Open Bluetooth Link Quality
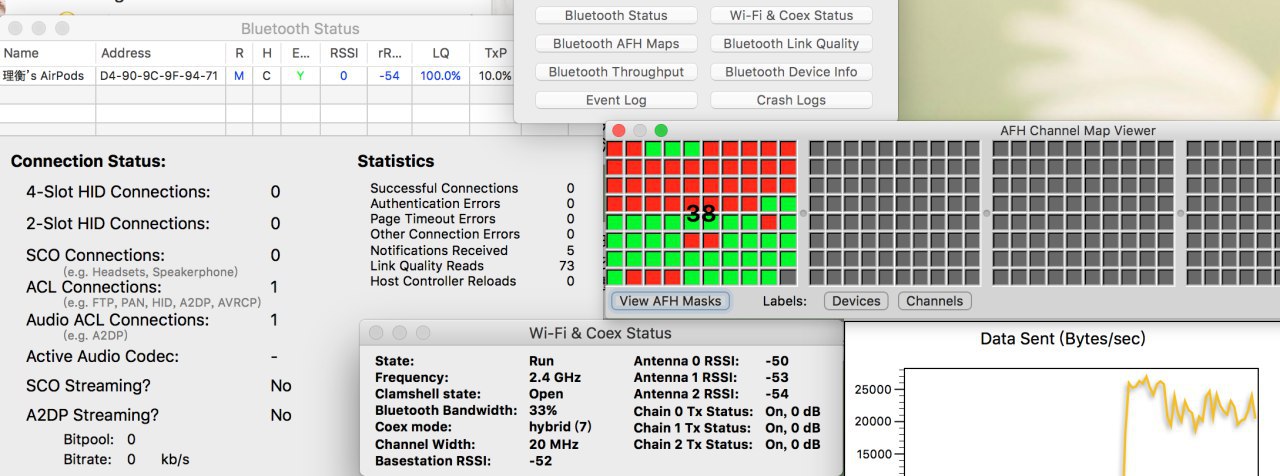The image size is (1280, 476). pos(791,43)
